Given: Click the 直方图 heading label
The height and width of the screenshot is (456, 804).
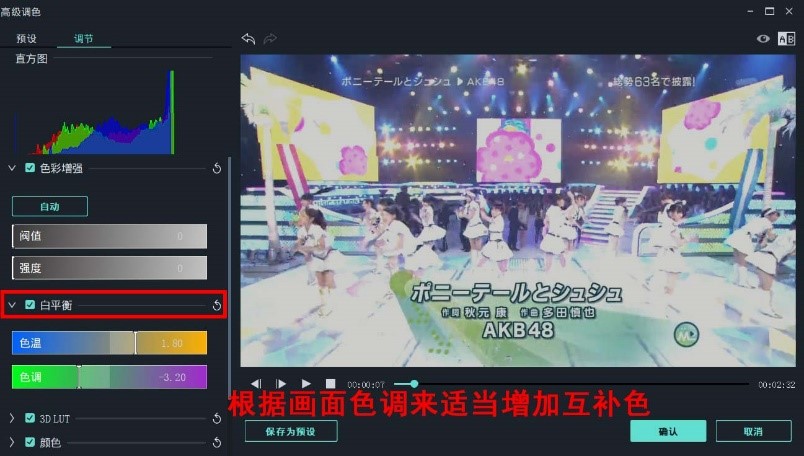Looking at the screenshot, I should pyautogui.click(x=31, y=58).
